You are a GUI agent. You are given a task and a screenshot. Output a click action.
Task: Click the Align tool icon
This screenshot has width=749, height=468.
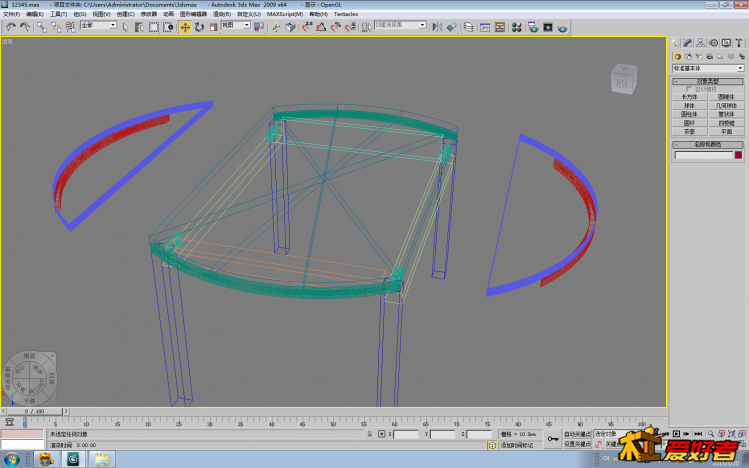point(451,27)
